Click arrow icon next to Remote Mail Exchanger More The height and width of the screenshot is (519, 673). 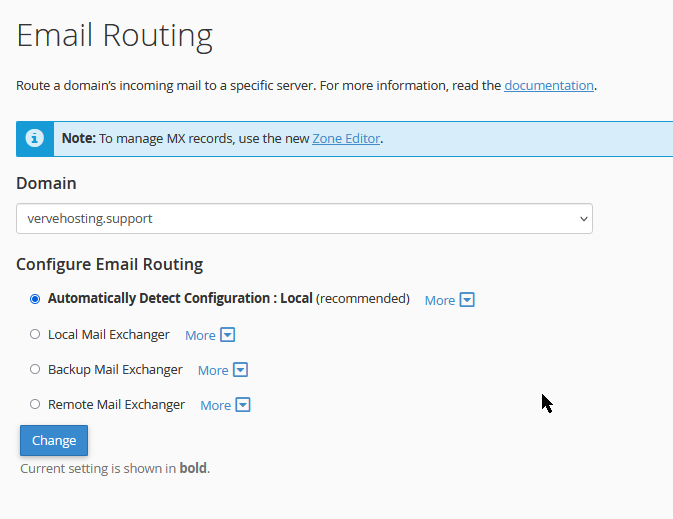click(243, 405)
